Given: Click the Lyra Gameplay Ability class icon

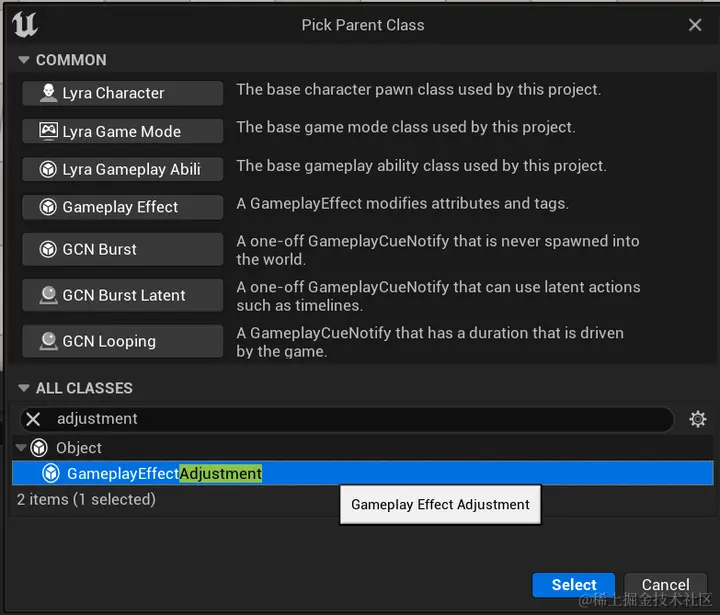Looking at the screenshot, I should (x=48, y=169).
